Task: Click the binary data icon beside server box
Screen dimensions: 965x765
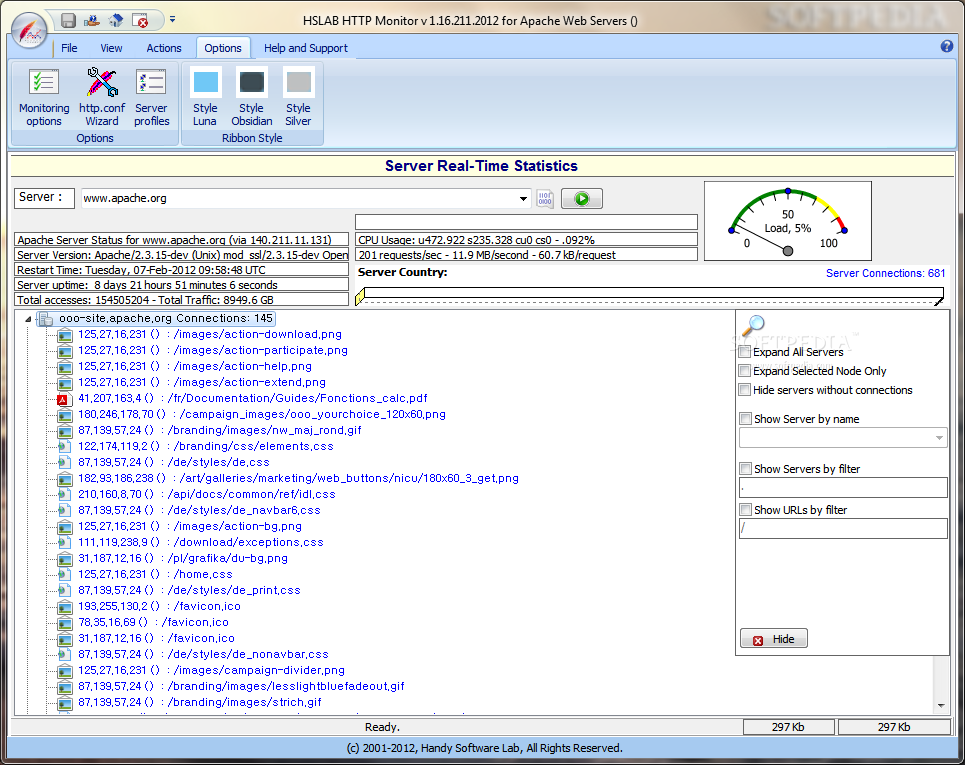Action: [545, 199]
